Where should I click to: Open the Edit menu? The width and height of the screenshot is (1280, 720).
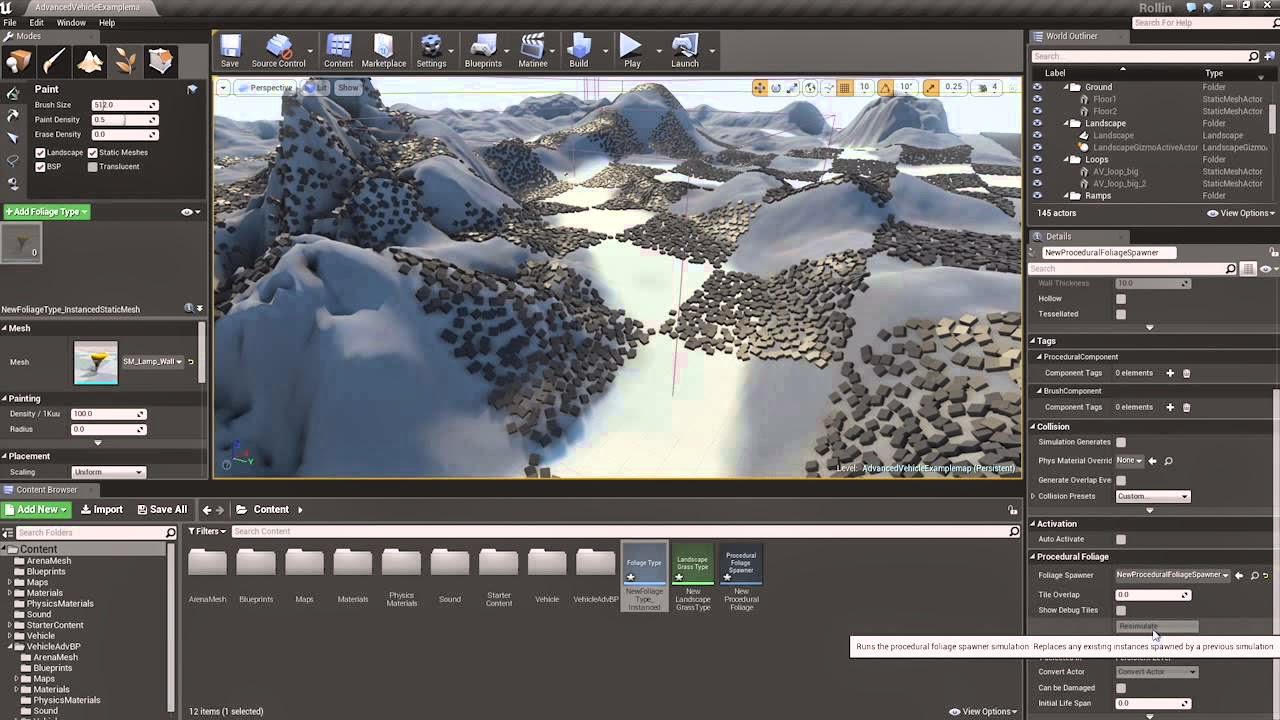pyautogui.click(x=37, y=22)
